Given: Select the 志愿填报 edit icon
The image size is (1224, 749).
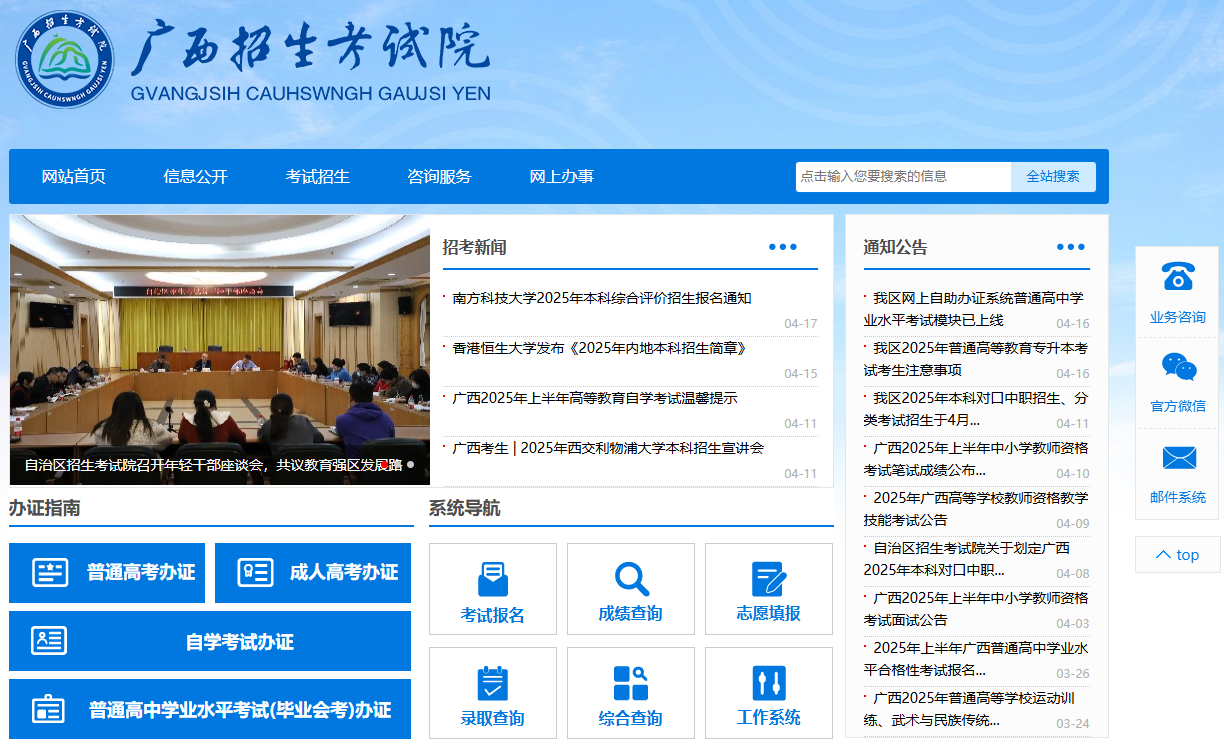Looking at the screenshot, I should 768,579.
